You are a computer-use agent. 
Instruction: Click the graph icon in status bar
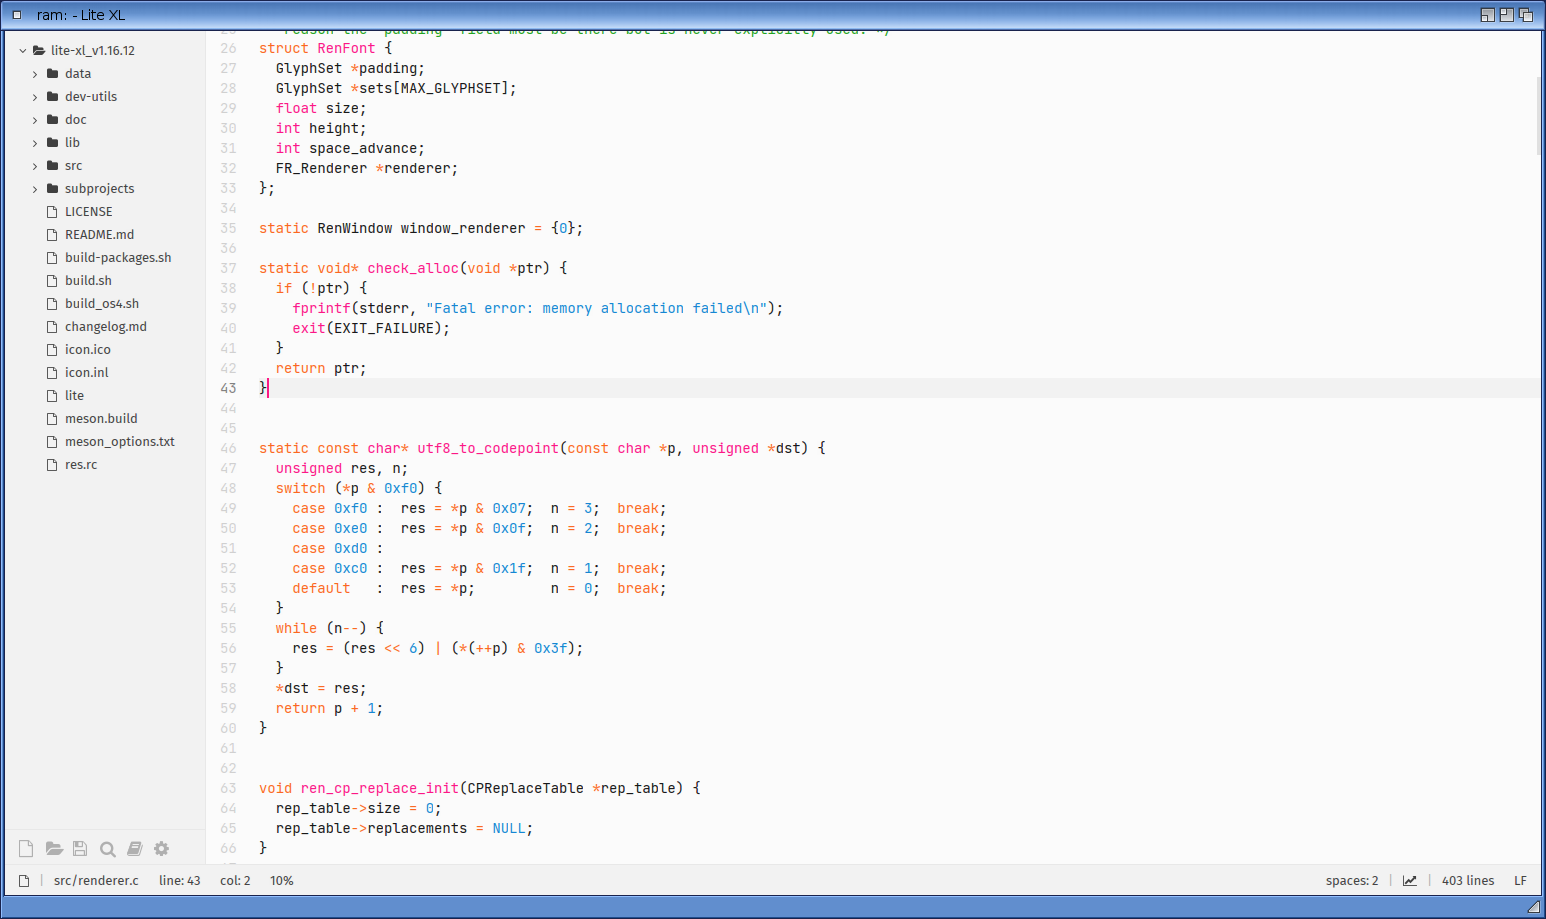coord(1410,881)
